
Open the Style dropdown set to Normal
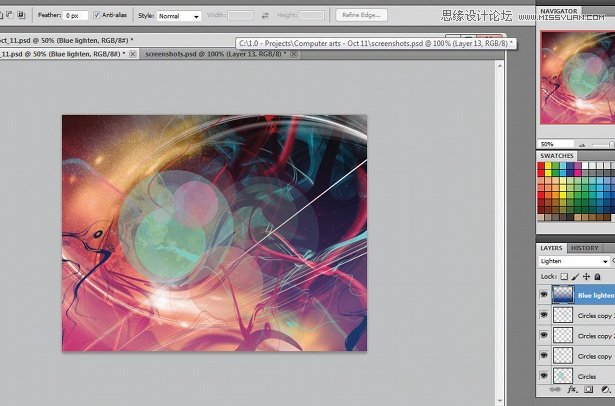click(x=180, y=16)
